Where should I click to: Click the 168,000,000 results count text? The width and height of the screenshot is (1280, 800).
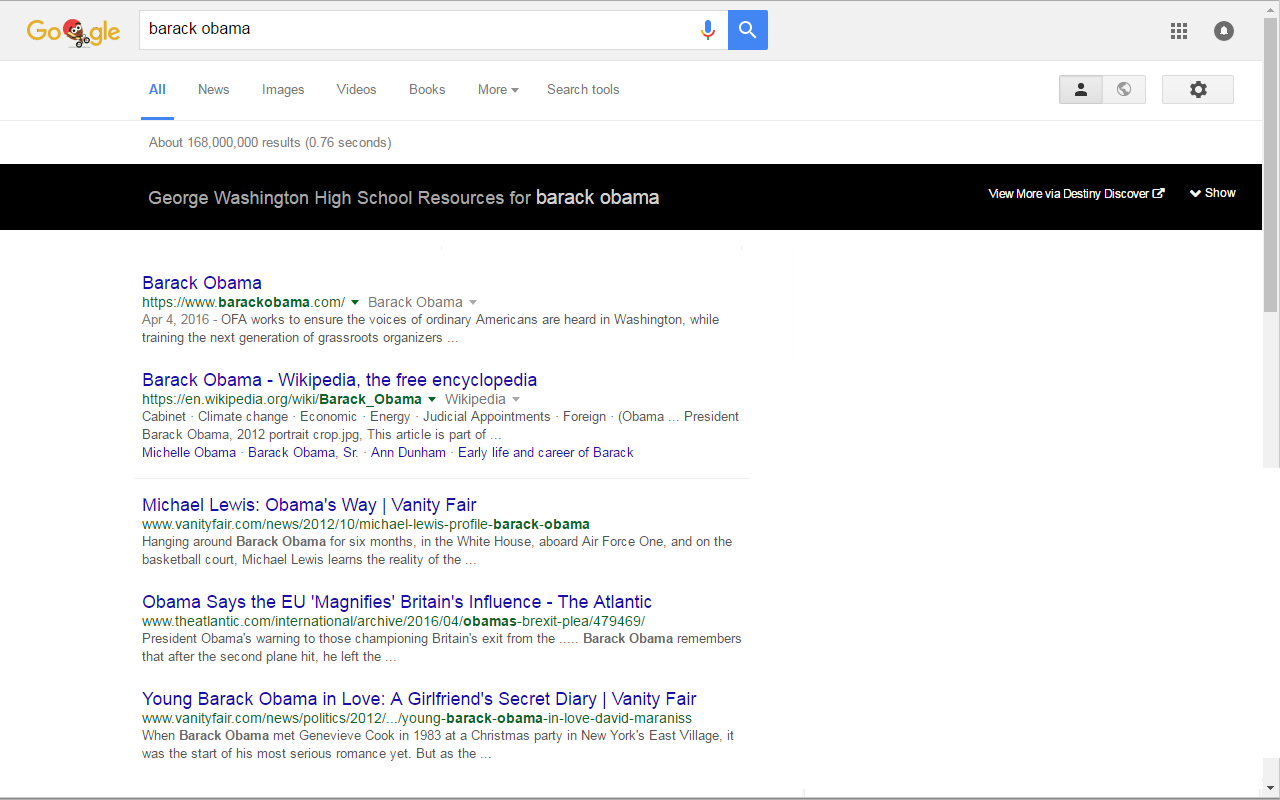(270, 143)
